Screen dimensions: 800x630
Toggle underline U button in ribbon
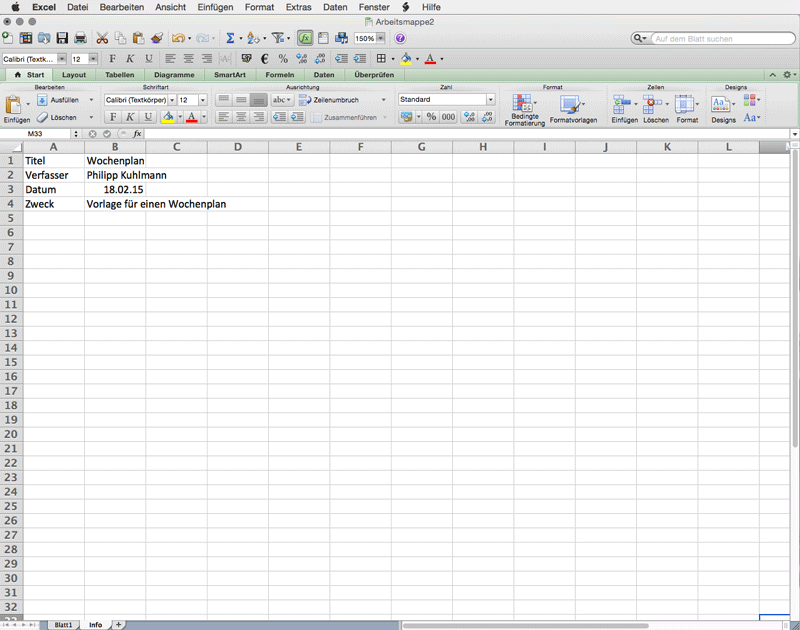point(148,117)
